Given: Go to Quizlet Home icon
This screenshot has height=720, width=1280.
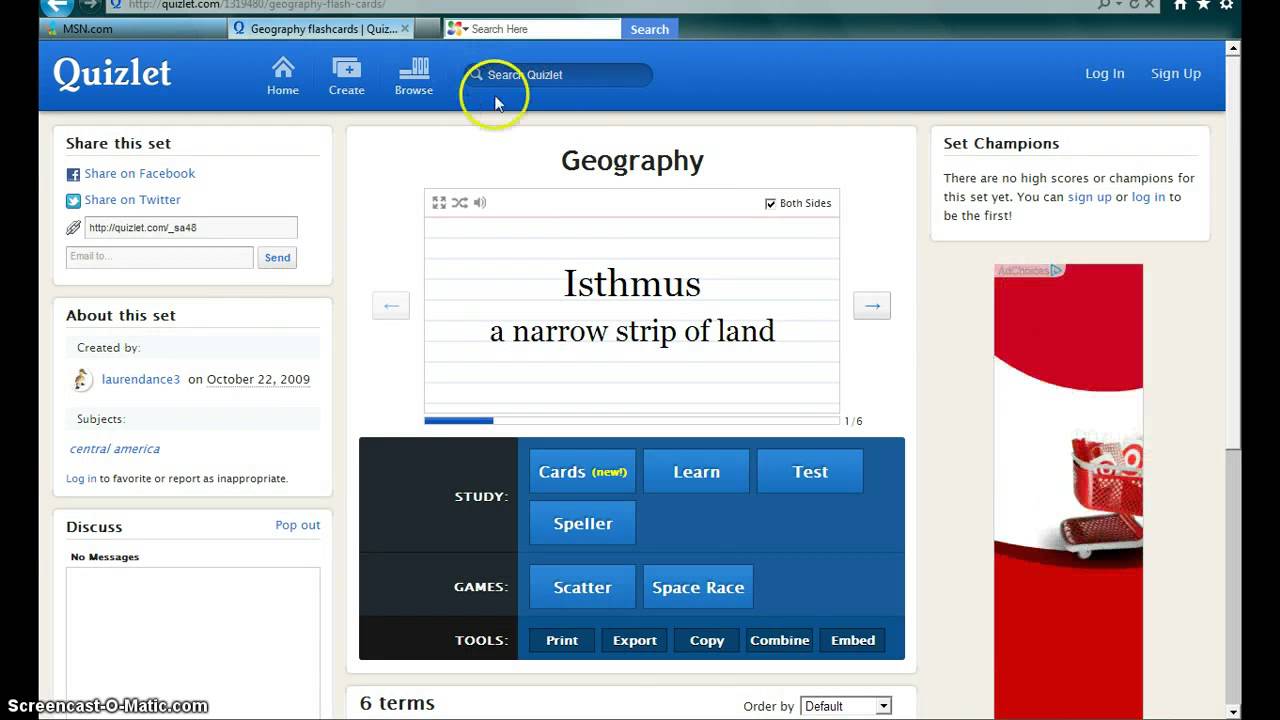Looking at the screenshot, I should tap(283, 76).
